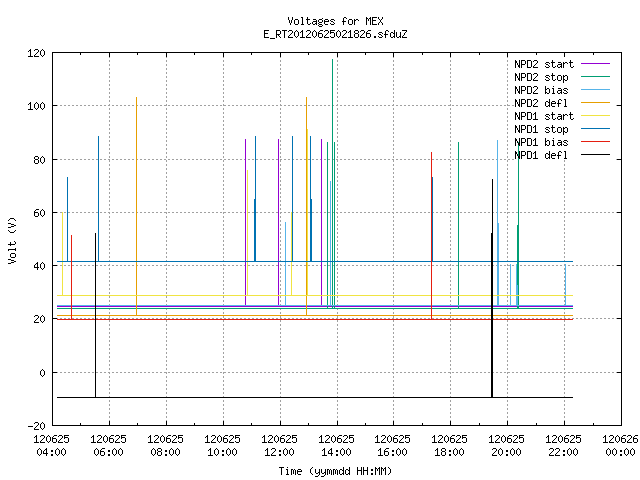Click the tallest green spike near 14:00
The width and height of the screenshot is (640, 480).
click(332, 184)
